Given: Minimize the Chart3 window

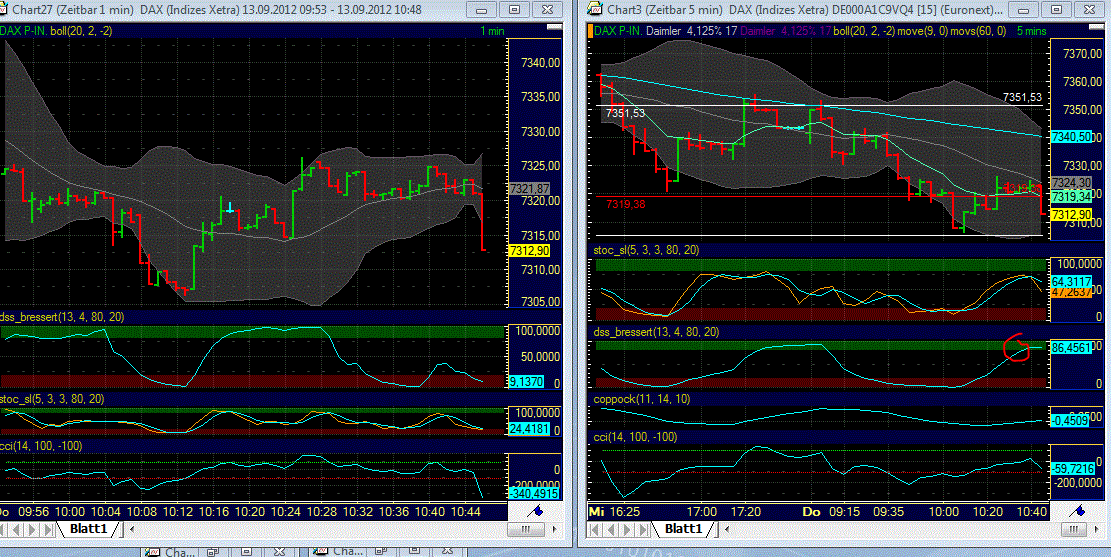Looking at the screenshot, I should 1024,10.
